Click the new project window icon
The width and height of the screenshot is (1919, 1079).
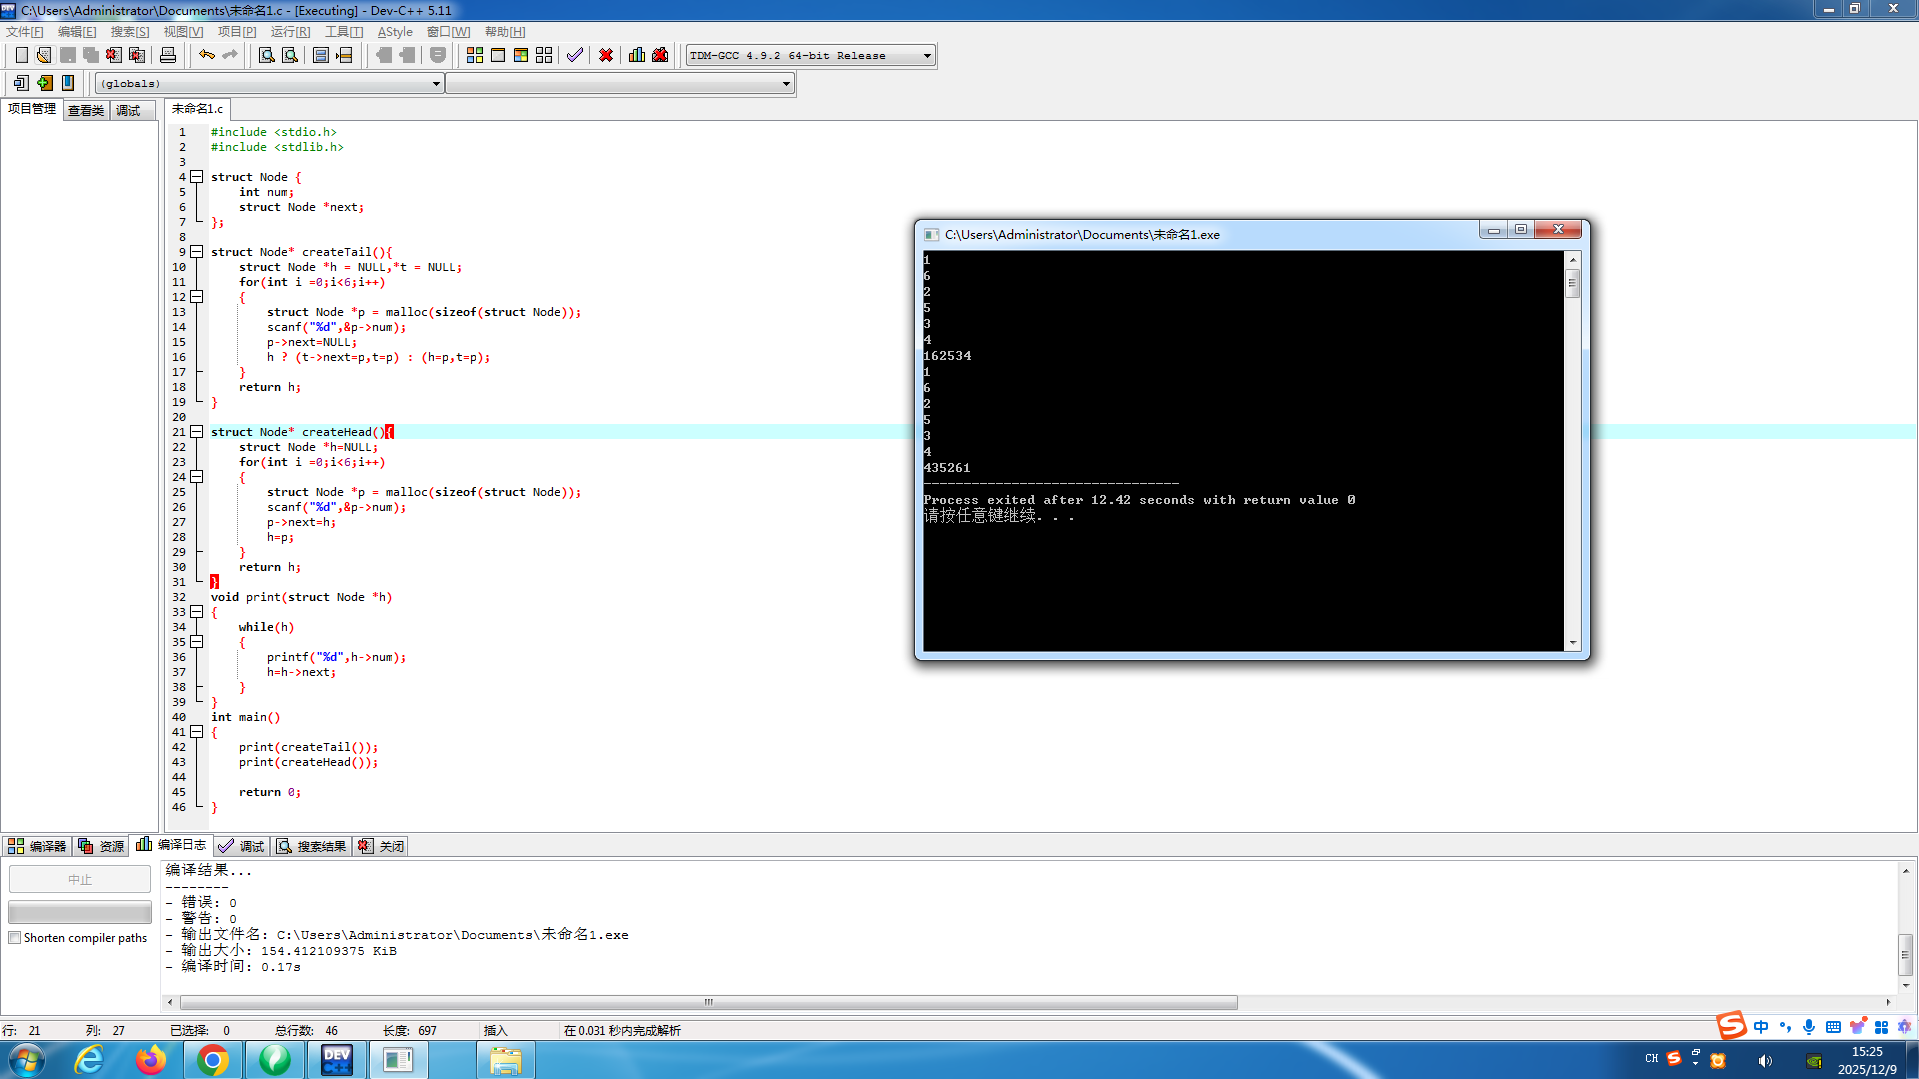point(21,83)
